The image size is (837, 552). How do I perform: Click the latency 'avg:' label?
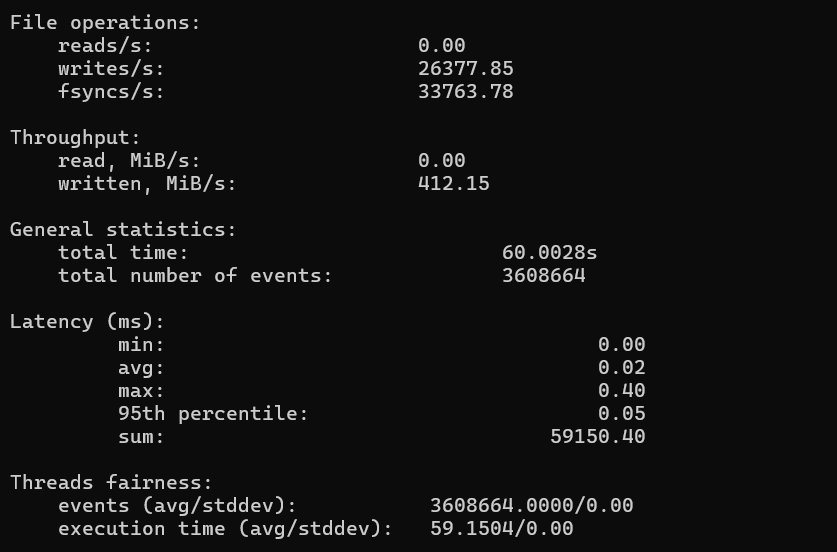click(141, 368)
